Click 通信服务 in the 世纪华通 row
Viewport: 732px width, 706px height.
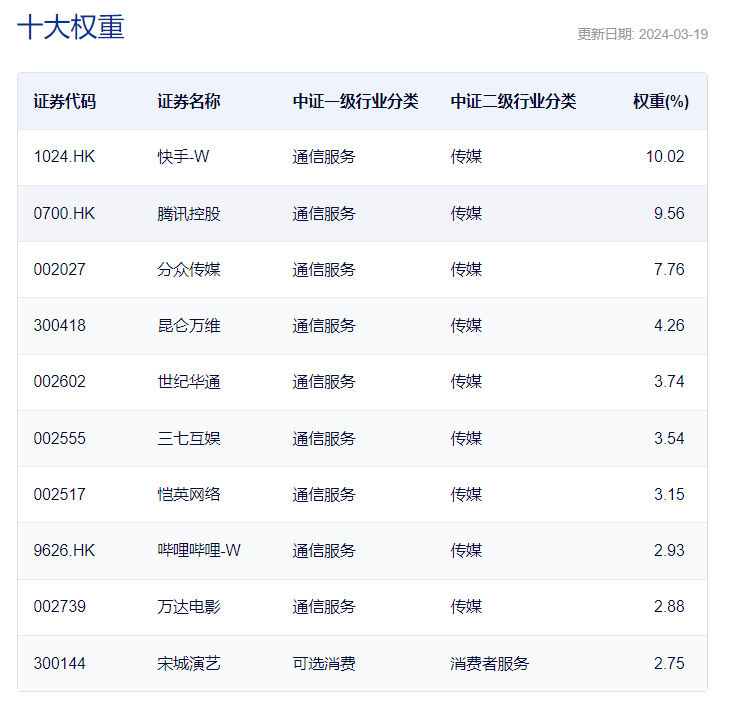click(x=324, y=381)
